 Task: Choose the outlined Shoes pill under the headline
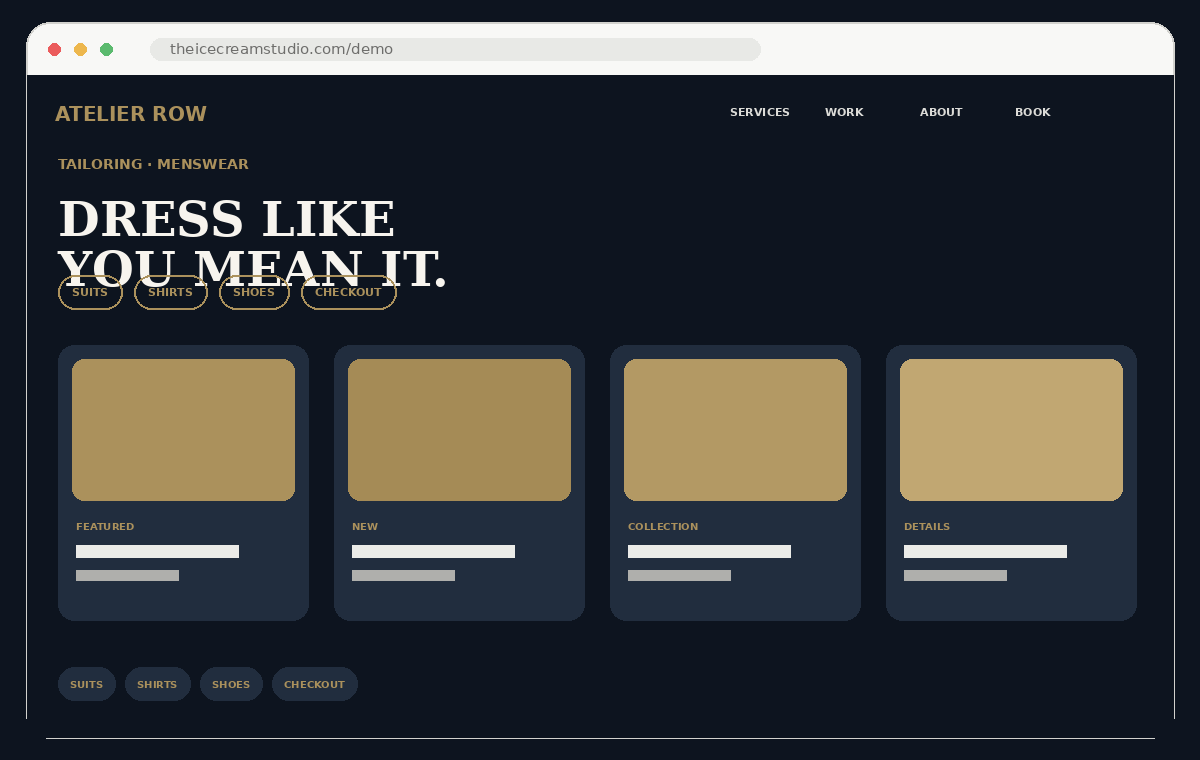[254, 292]
